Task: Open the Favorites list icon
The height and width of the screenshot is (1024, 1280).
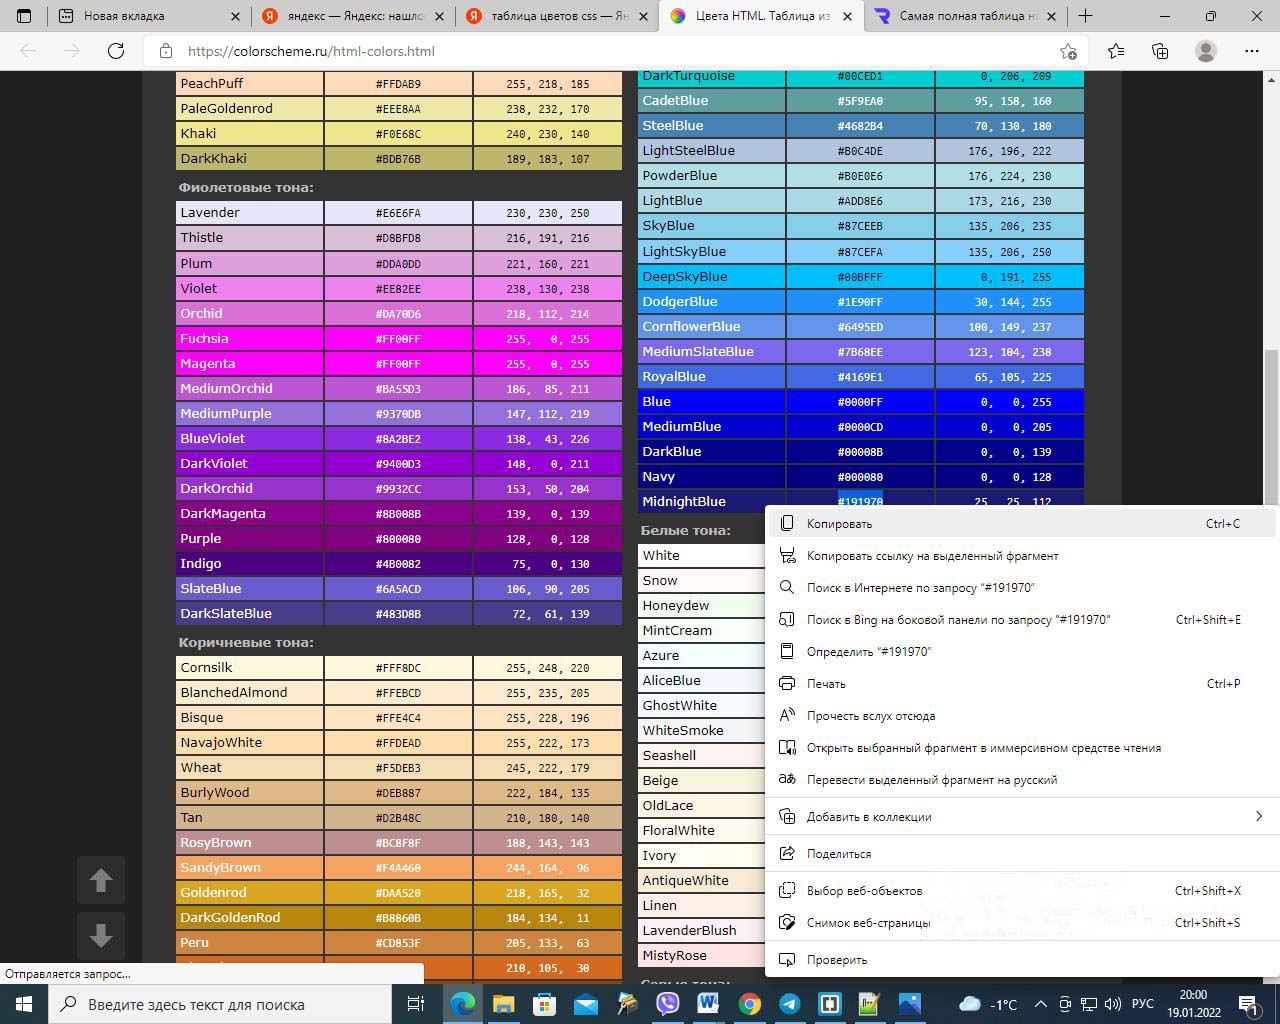Action: 1116,51
